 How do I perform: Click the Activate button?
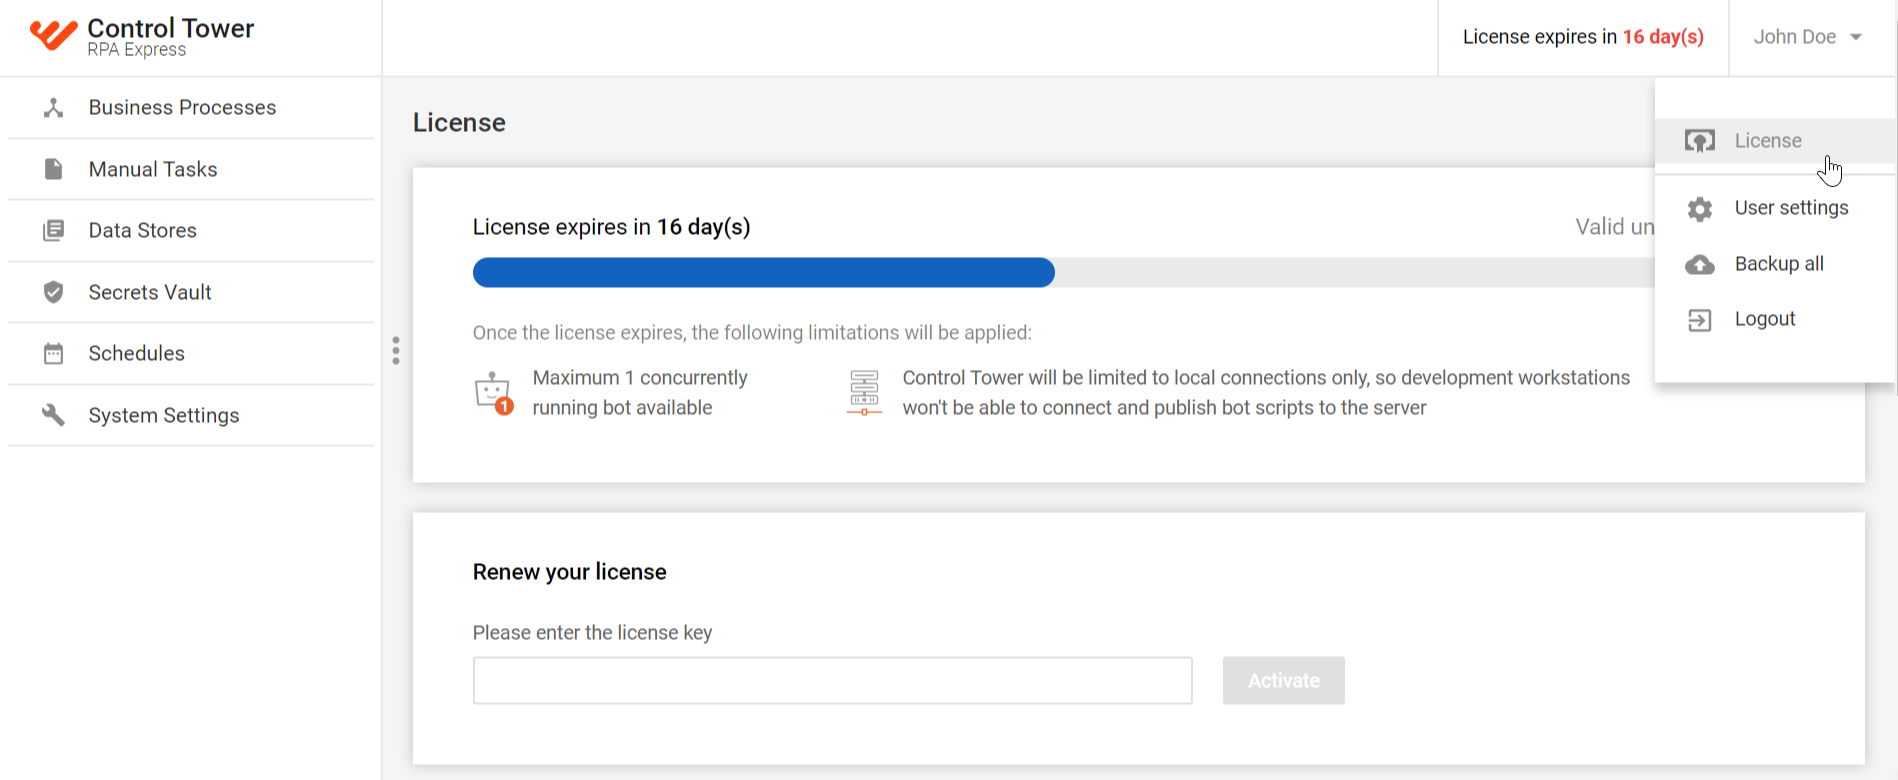tap(1283, 681)
